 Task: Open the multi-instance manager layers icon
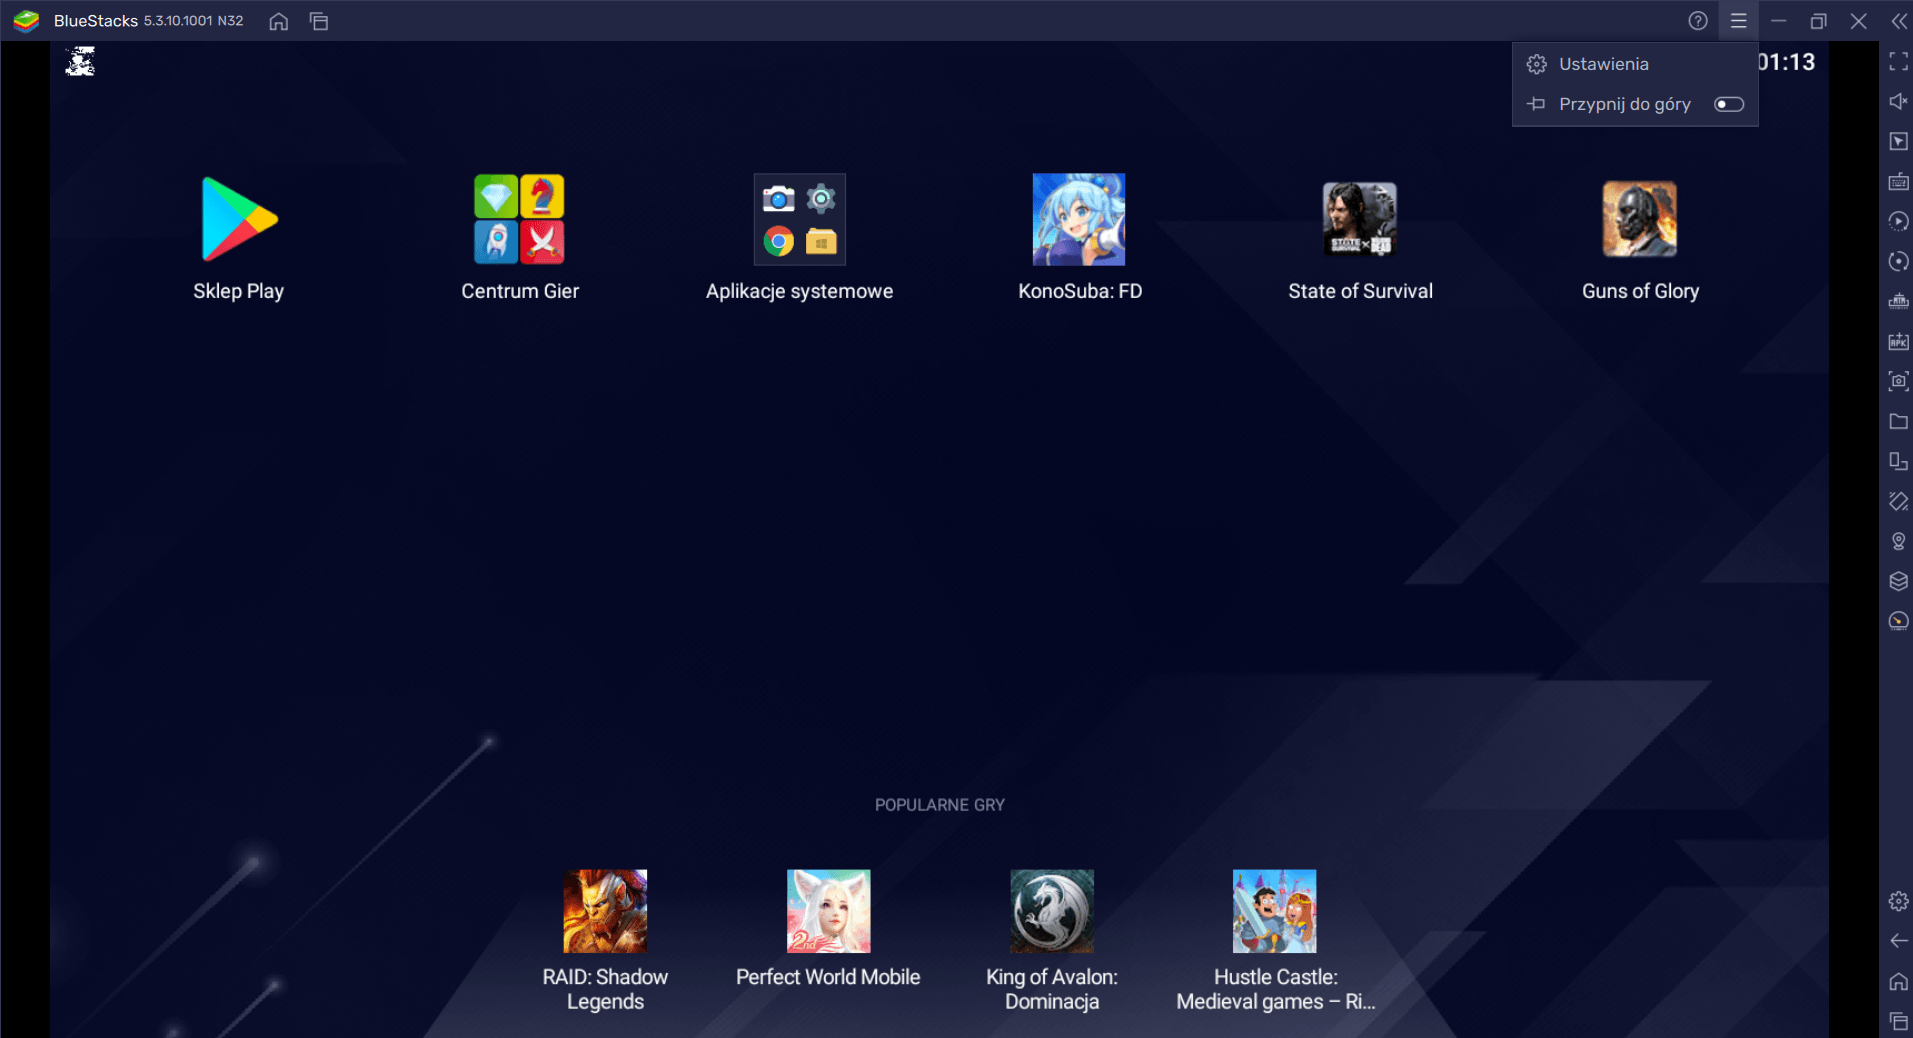1898,581
